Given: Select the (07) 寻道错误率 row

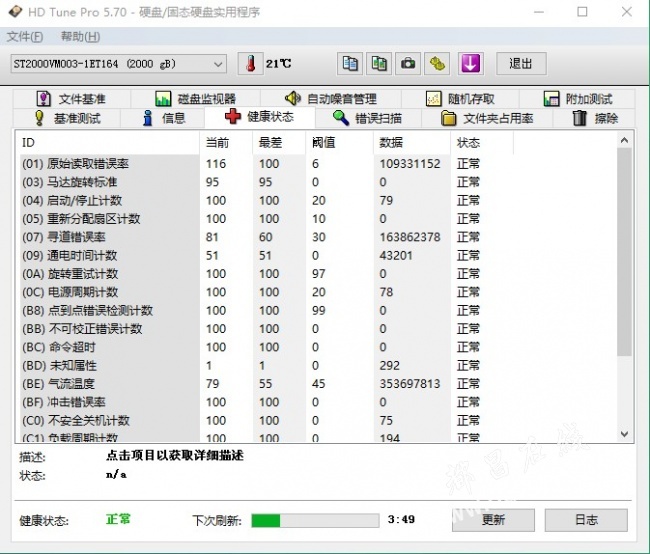Looking at the screenshot, I should pos(265,237).
